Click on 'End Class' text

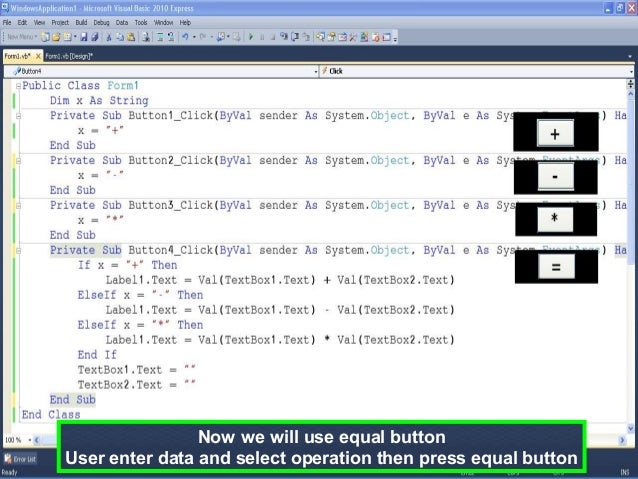pos(51,415)
